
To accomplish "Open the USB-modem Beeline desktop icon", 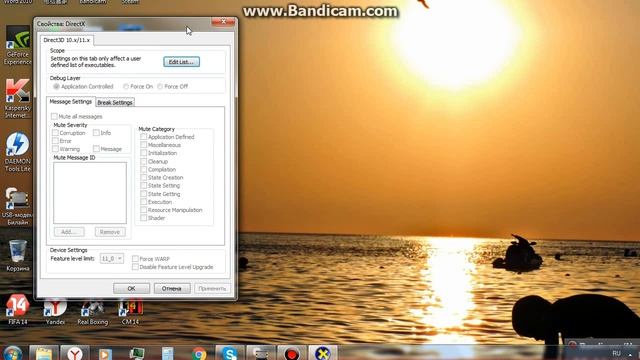I will 18,206.
